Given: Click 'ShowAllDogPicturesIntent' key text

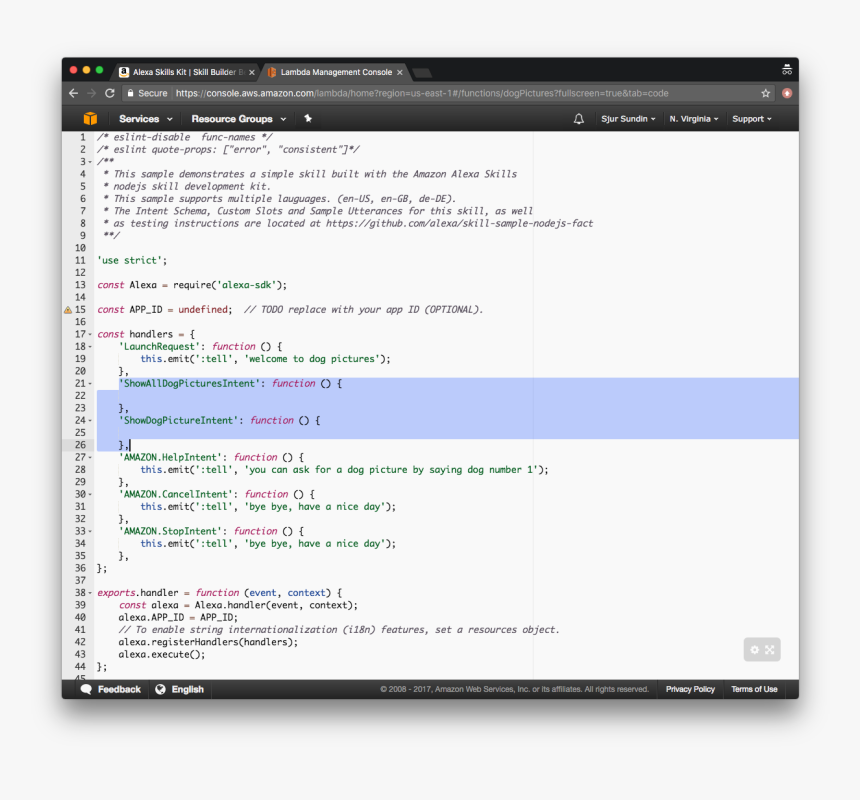Looking at the screenshot, I should click(190, 384).
